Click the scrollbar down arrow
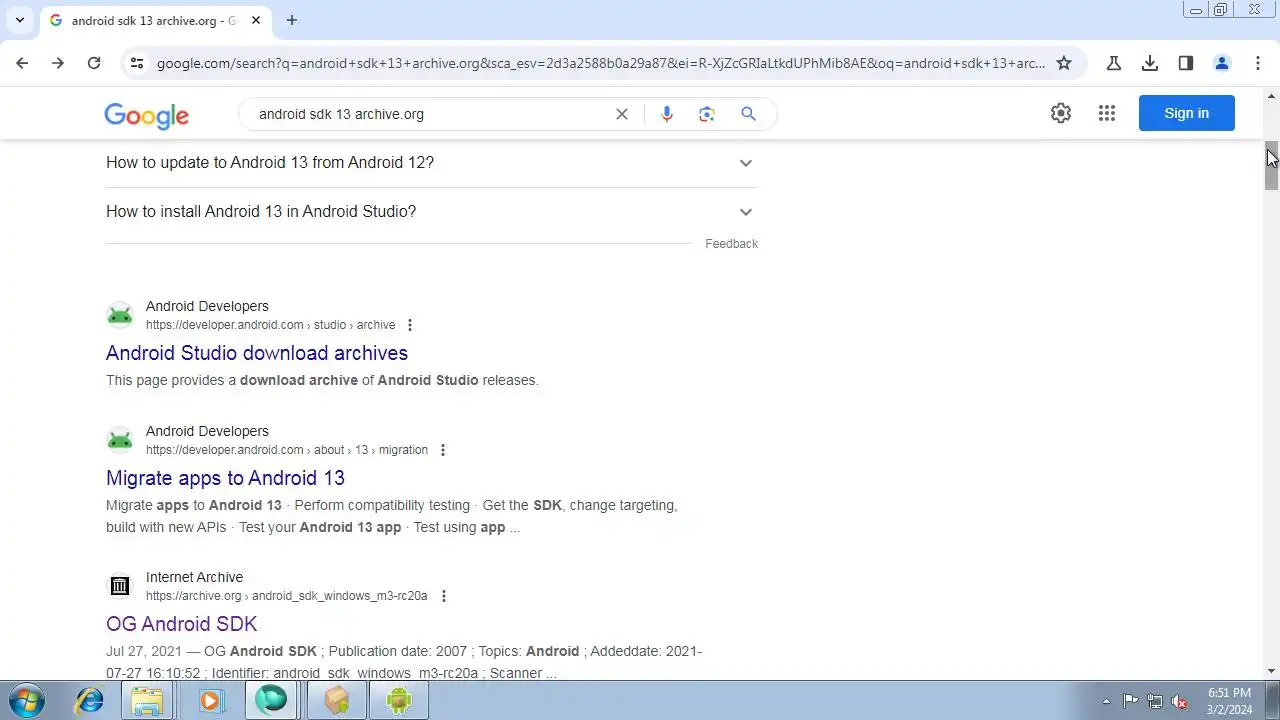The width and height of the screenshot is (1280, 720). point(1272,671)
